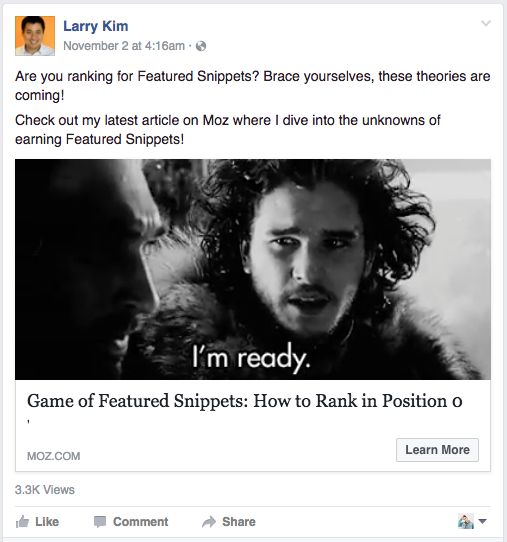Click the thumbs-up Like icon
Screen dimensions: 507x542
pos(22,522)
